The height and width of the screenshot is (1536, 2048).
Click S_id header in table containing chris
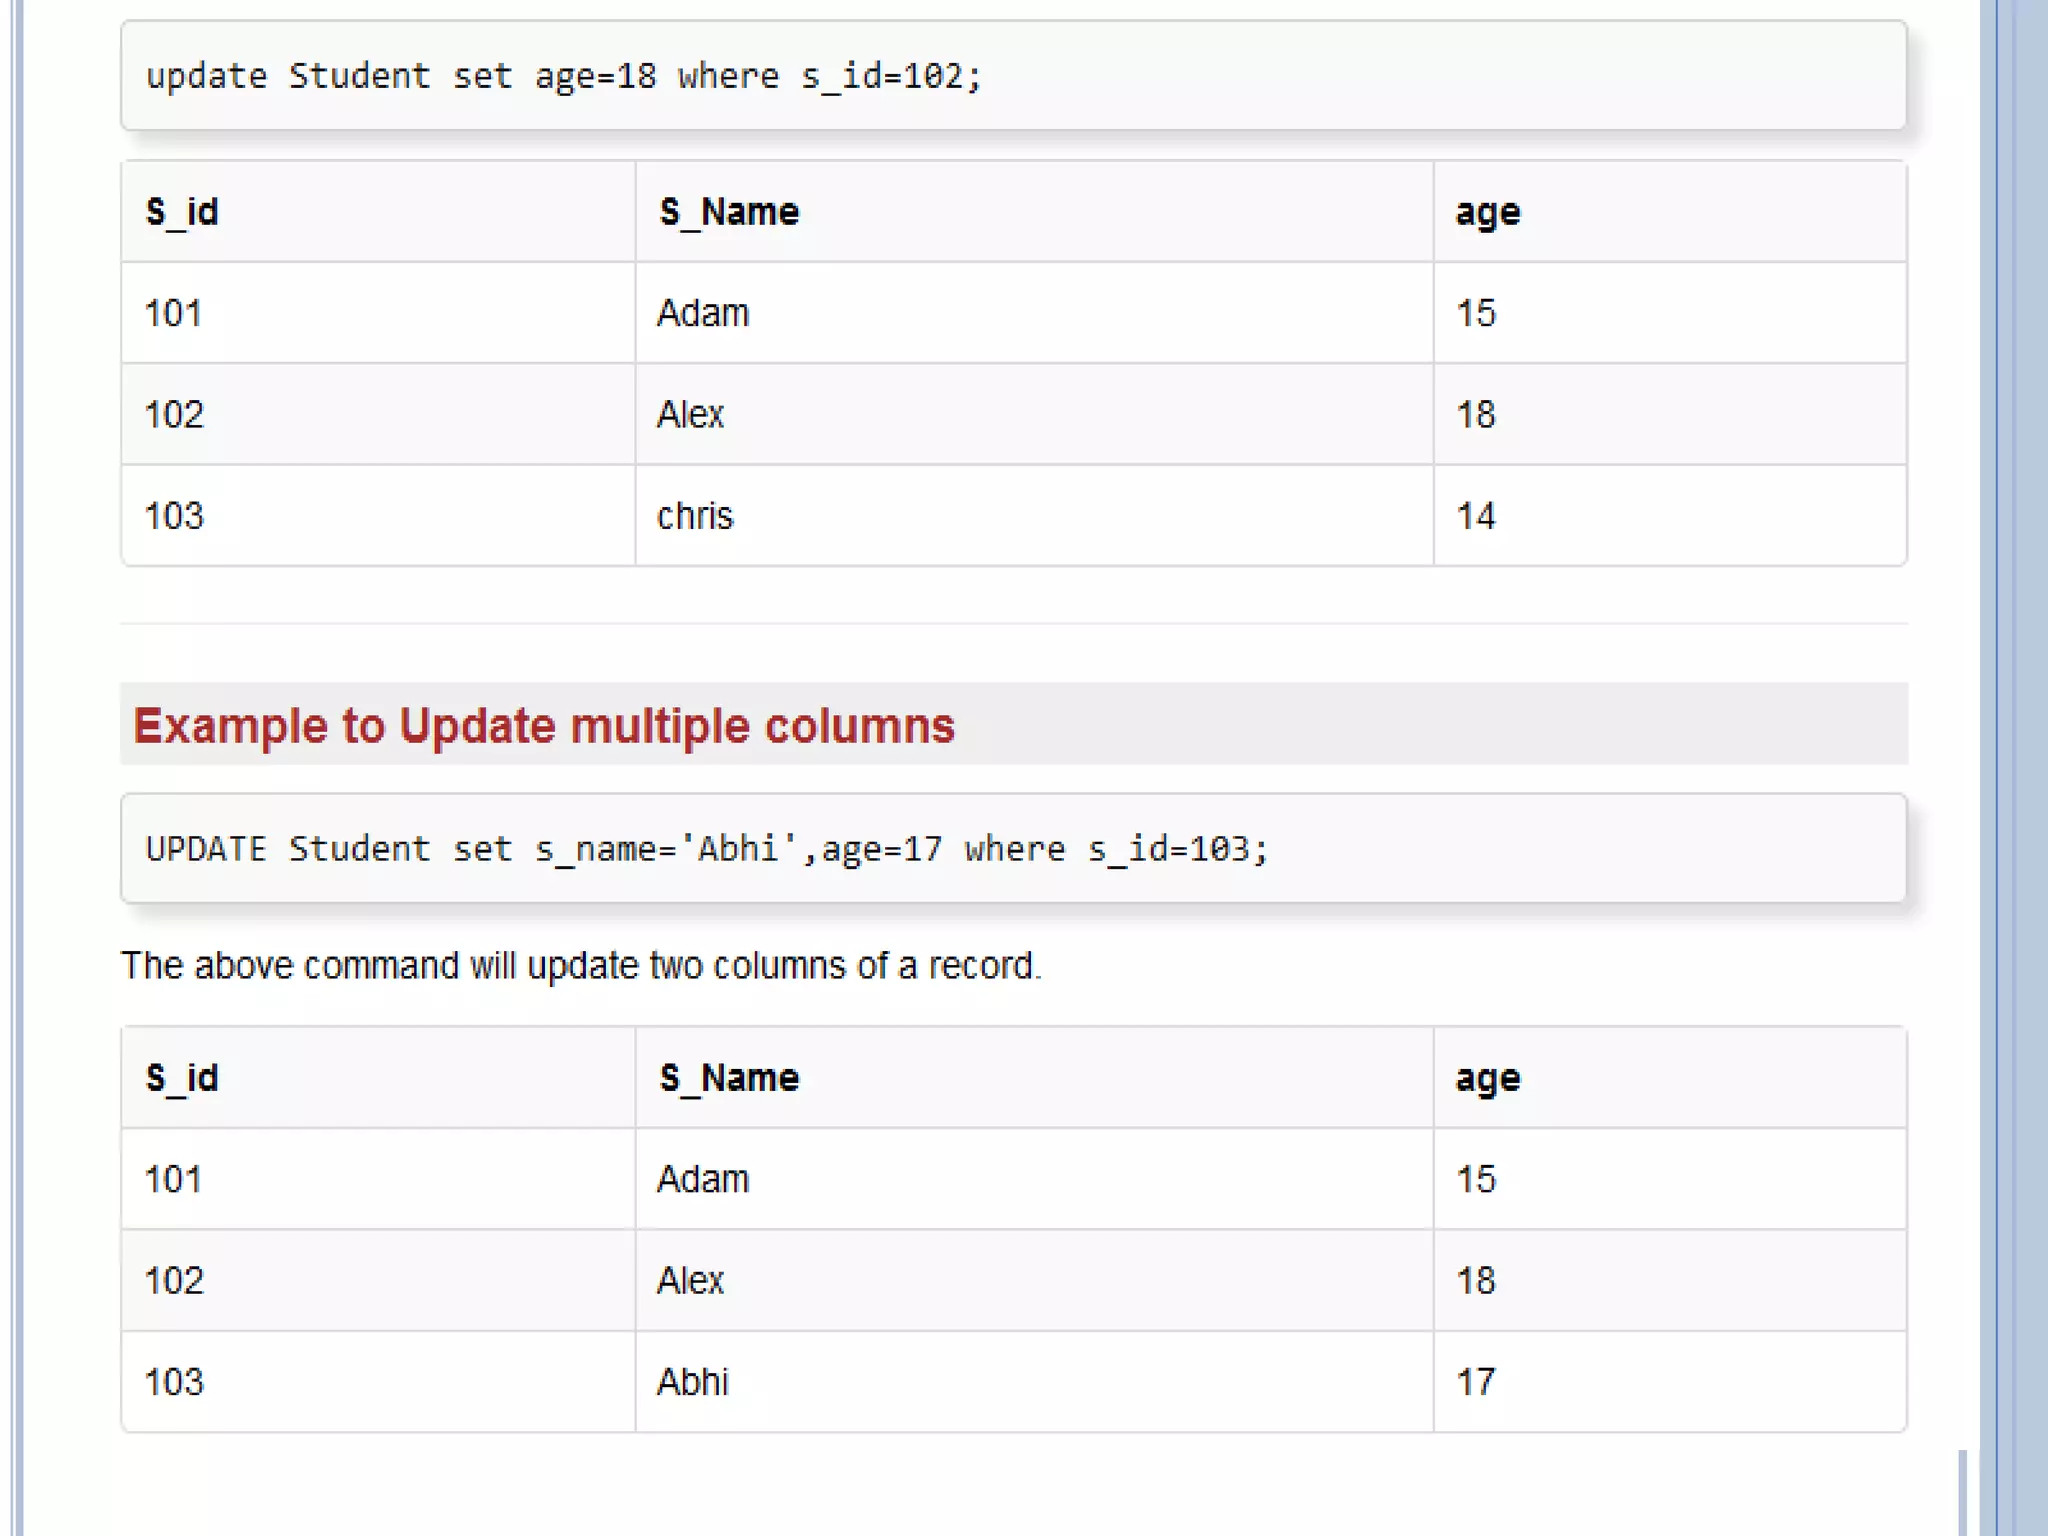click(x=182, y=212)
